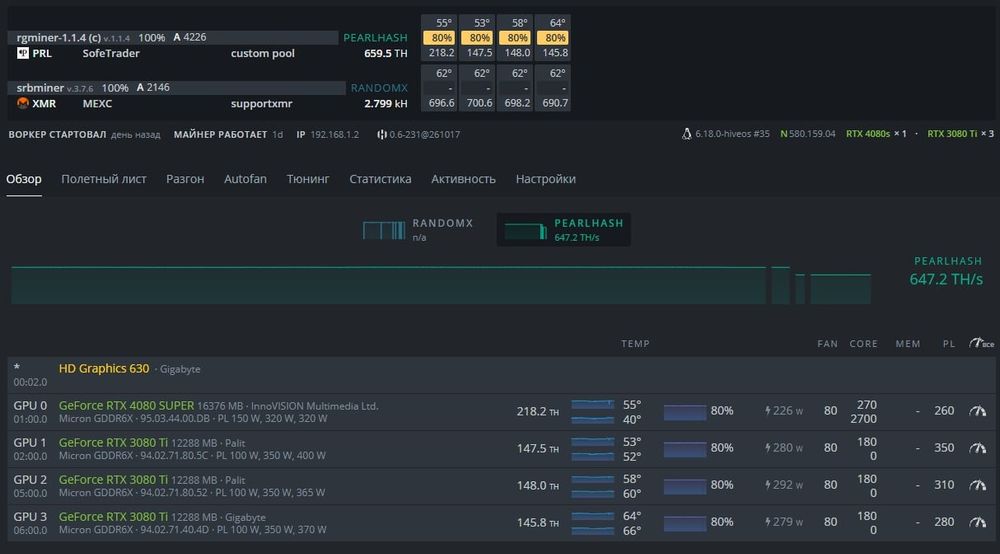This screenshot has width=1000, height=554.
Task: Click GeForce RTX 3080 Ti in GPU 1 row
Action: pyautogui.click(x=114, y=442)
